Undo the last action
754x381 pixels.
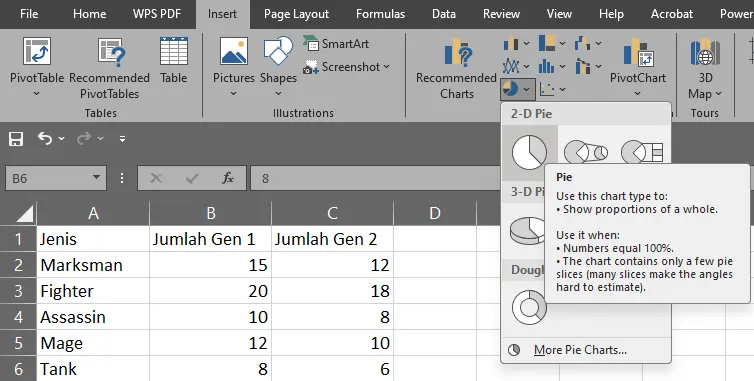coord(45,139)
